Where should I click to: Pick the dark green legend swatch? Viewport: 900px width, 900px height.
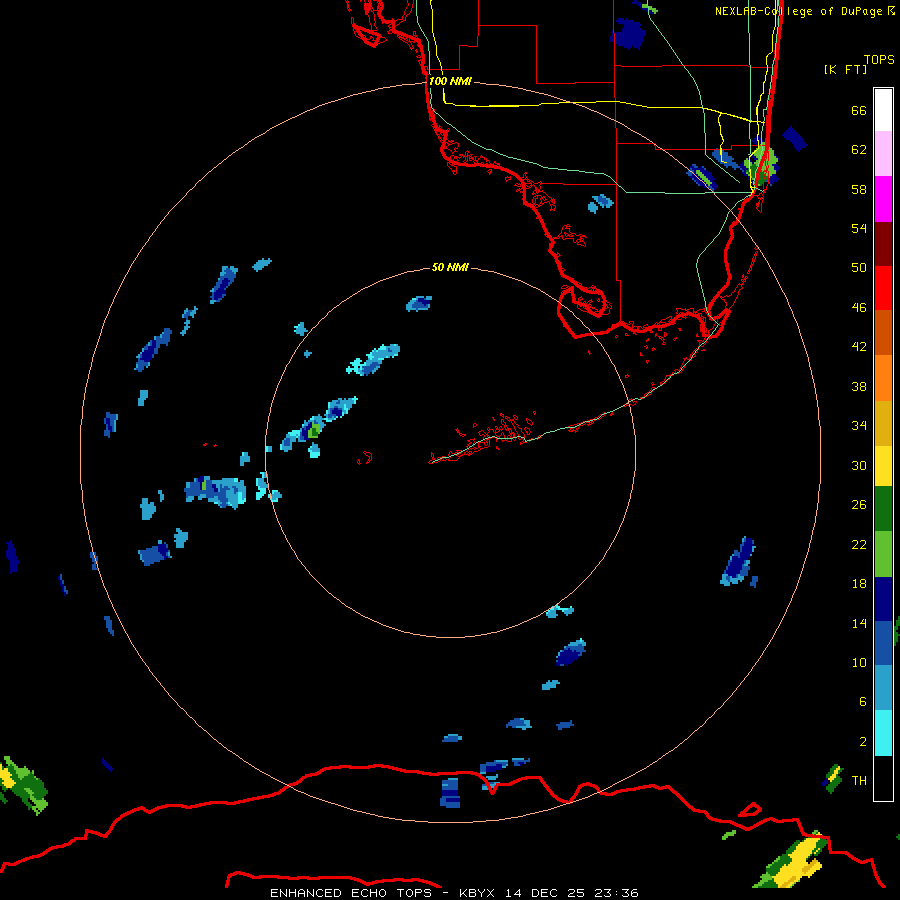[883, 509]
